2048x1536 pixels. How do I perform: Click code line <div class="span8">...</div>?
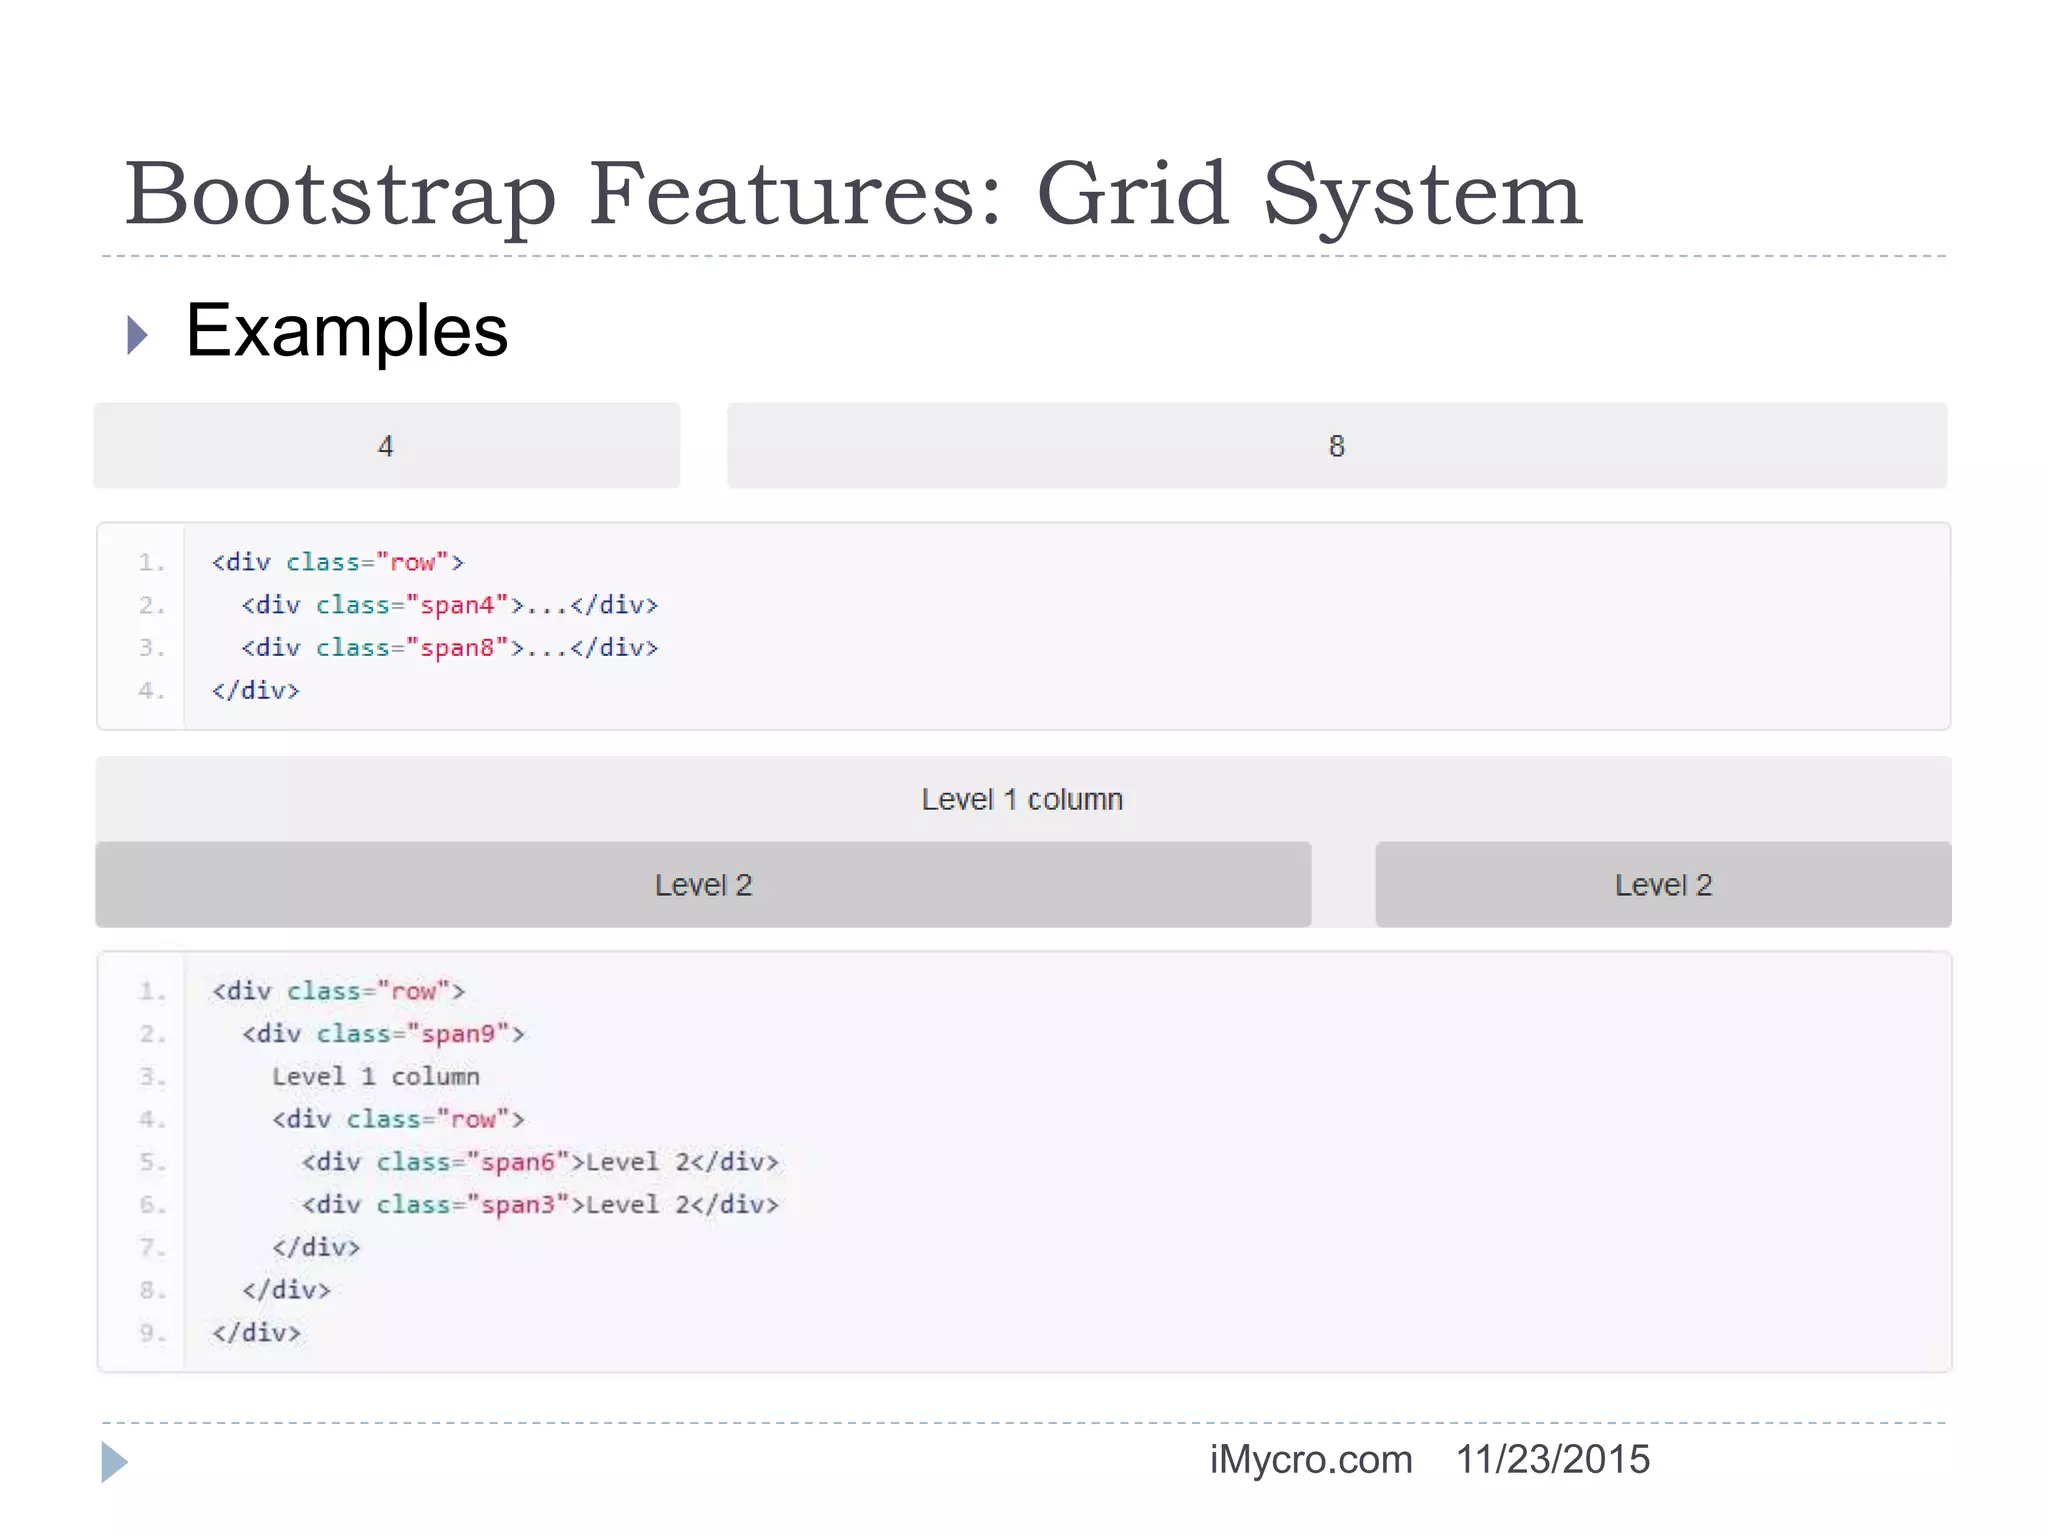tap(450, 648)
